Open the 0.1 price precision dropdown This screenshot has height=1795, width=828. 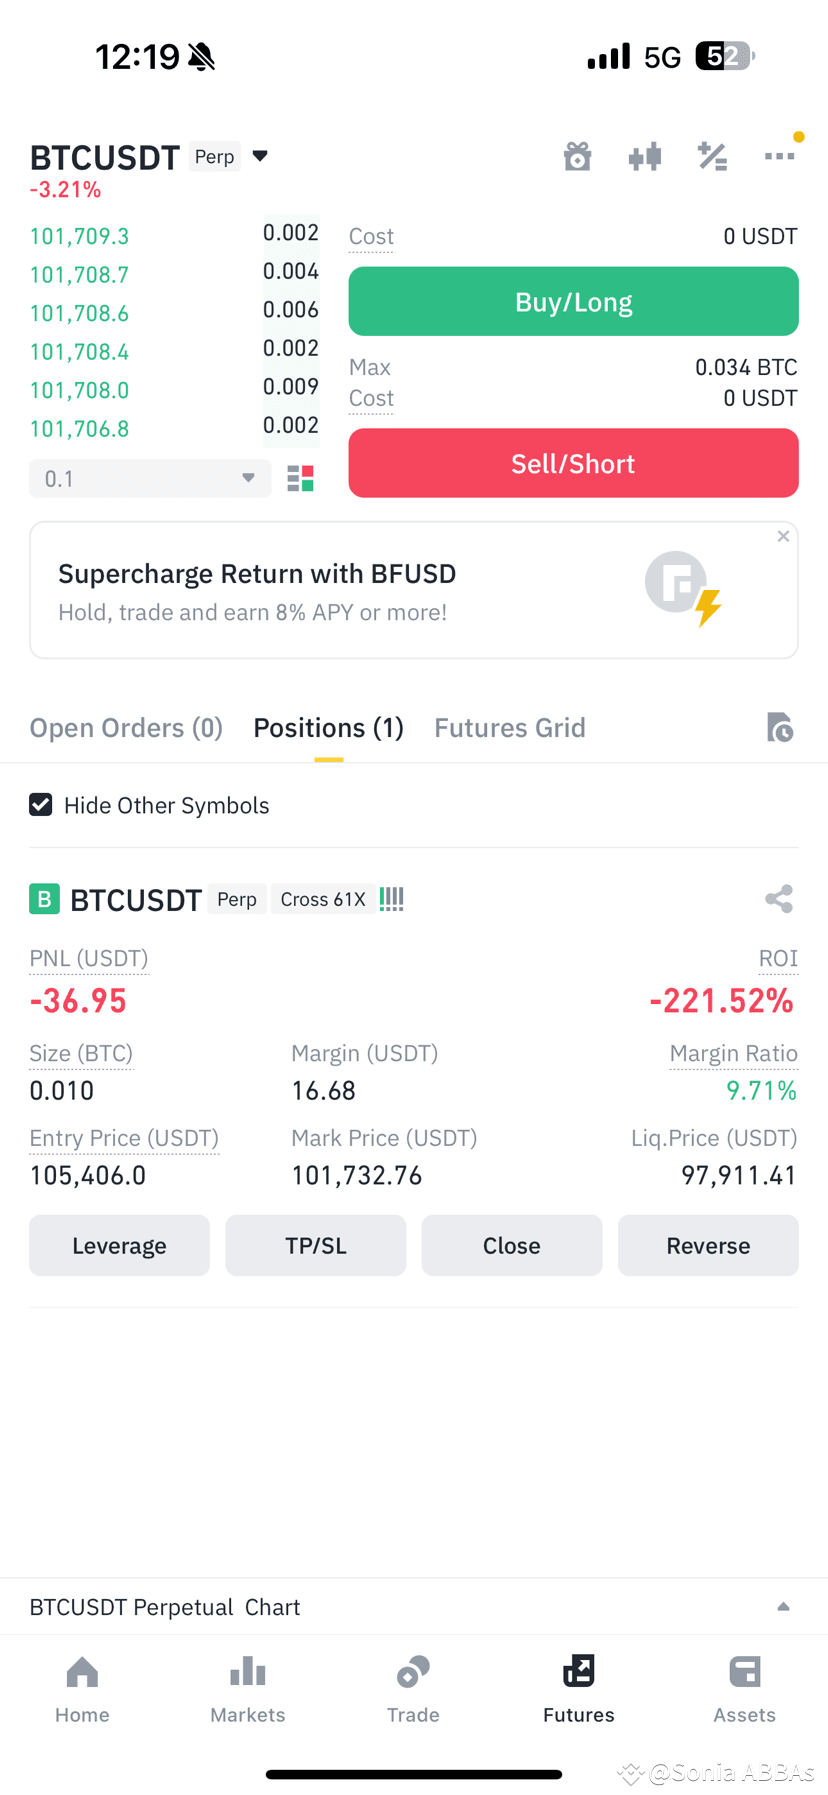click(x=150, y=479)
